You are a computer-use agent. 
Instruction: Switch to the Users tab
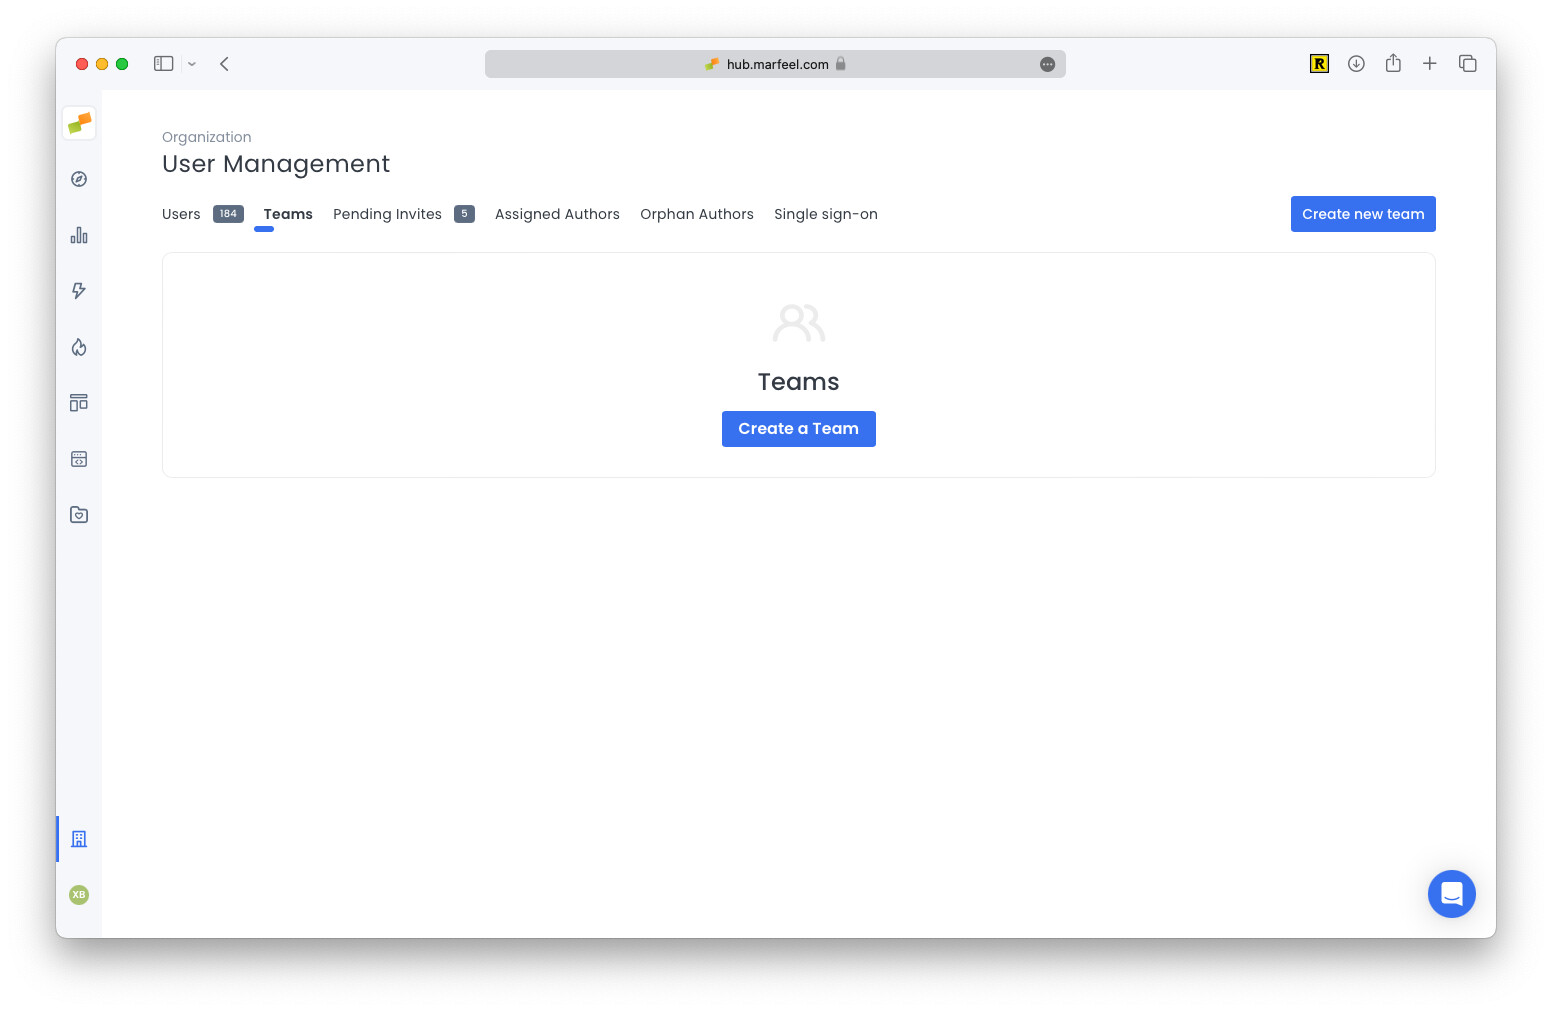[181, 214]
